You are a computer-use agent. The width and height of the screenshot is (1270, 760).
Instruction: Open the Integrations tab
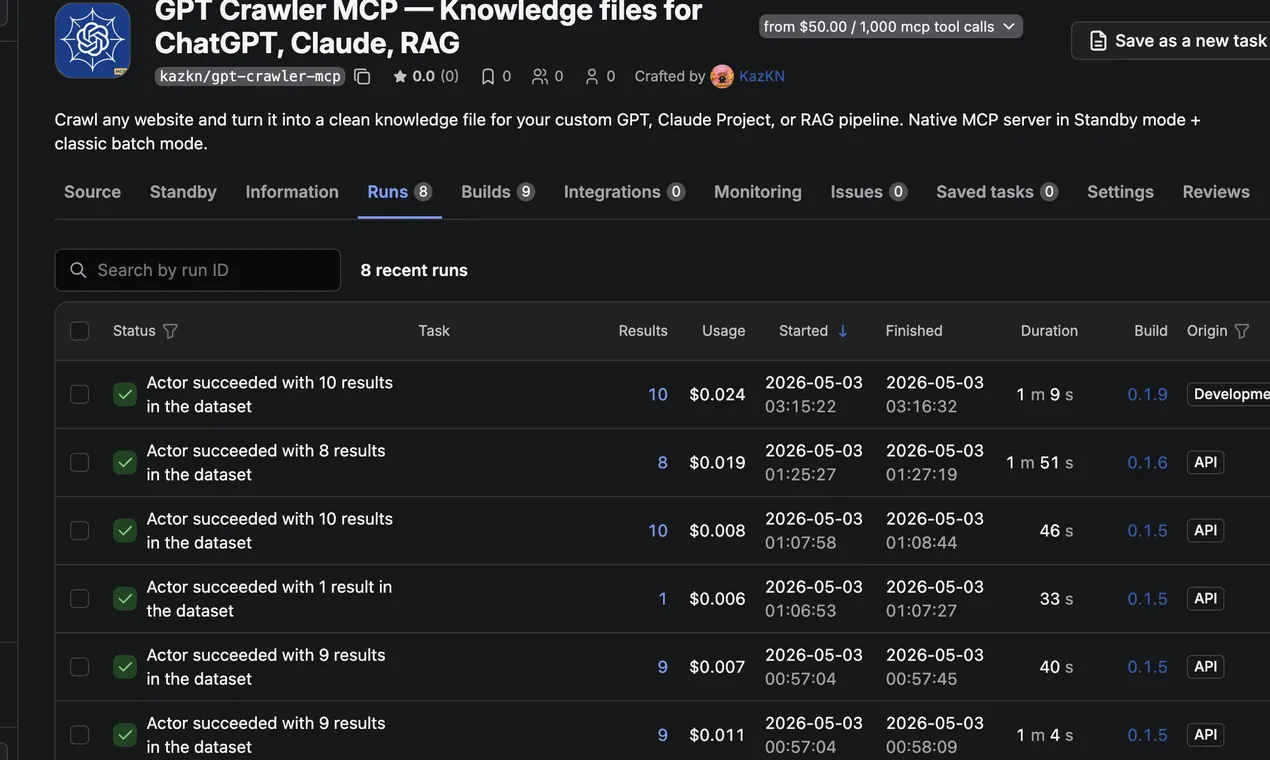click(624, 192)
